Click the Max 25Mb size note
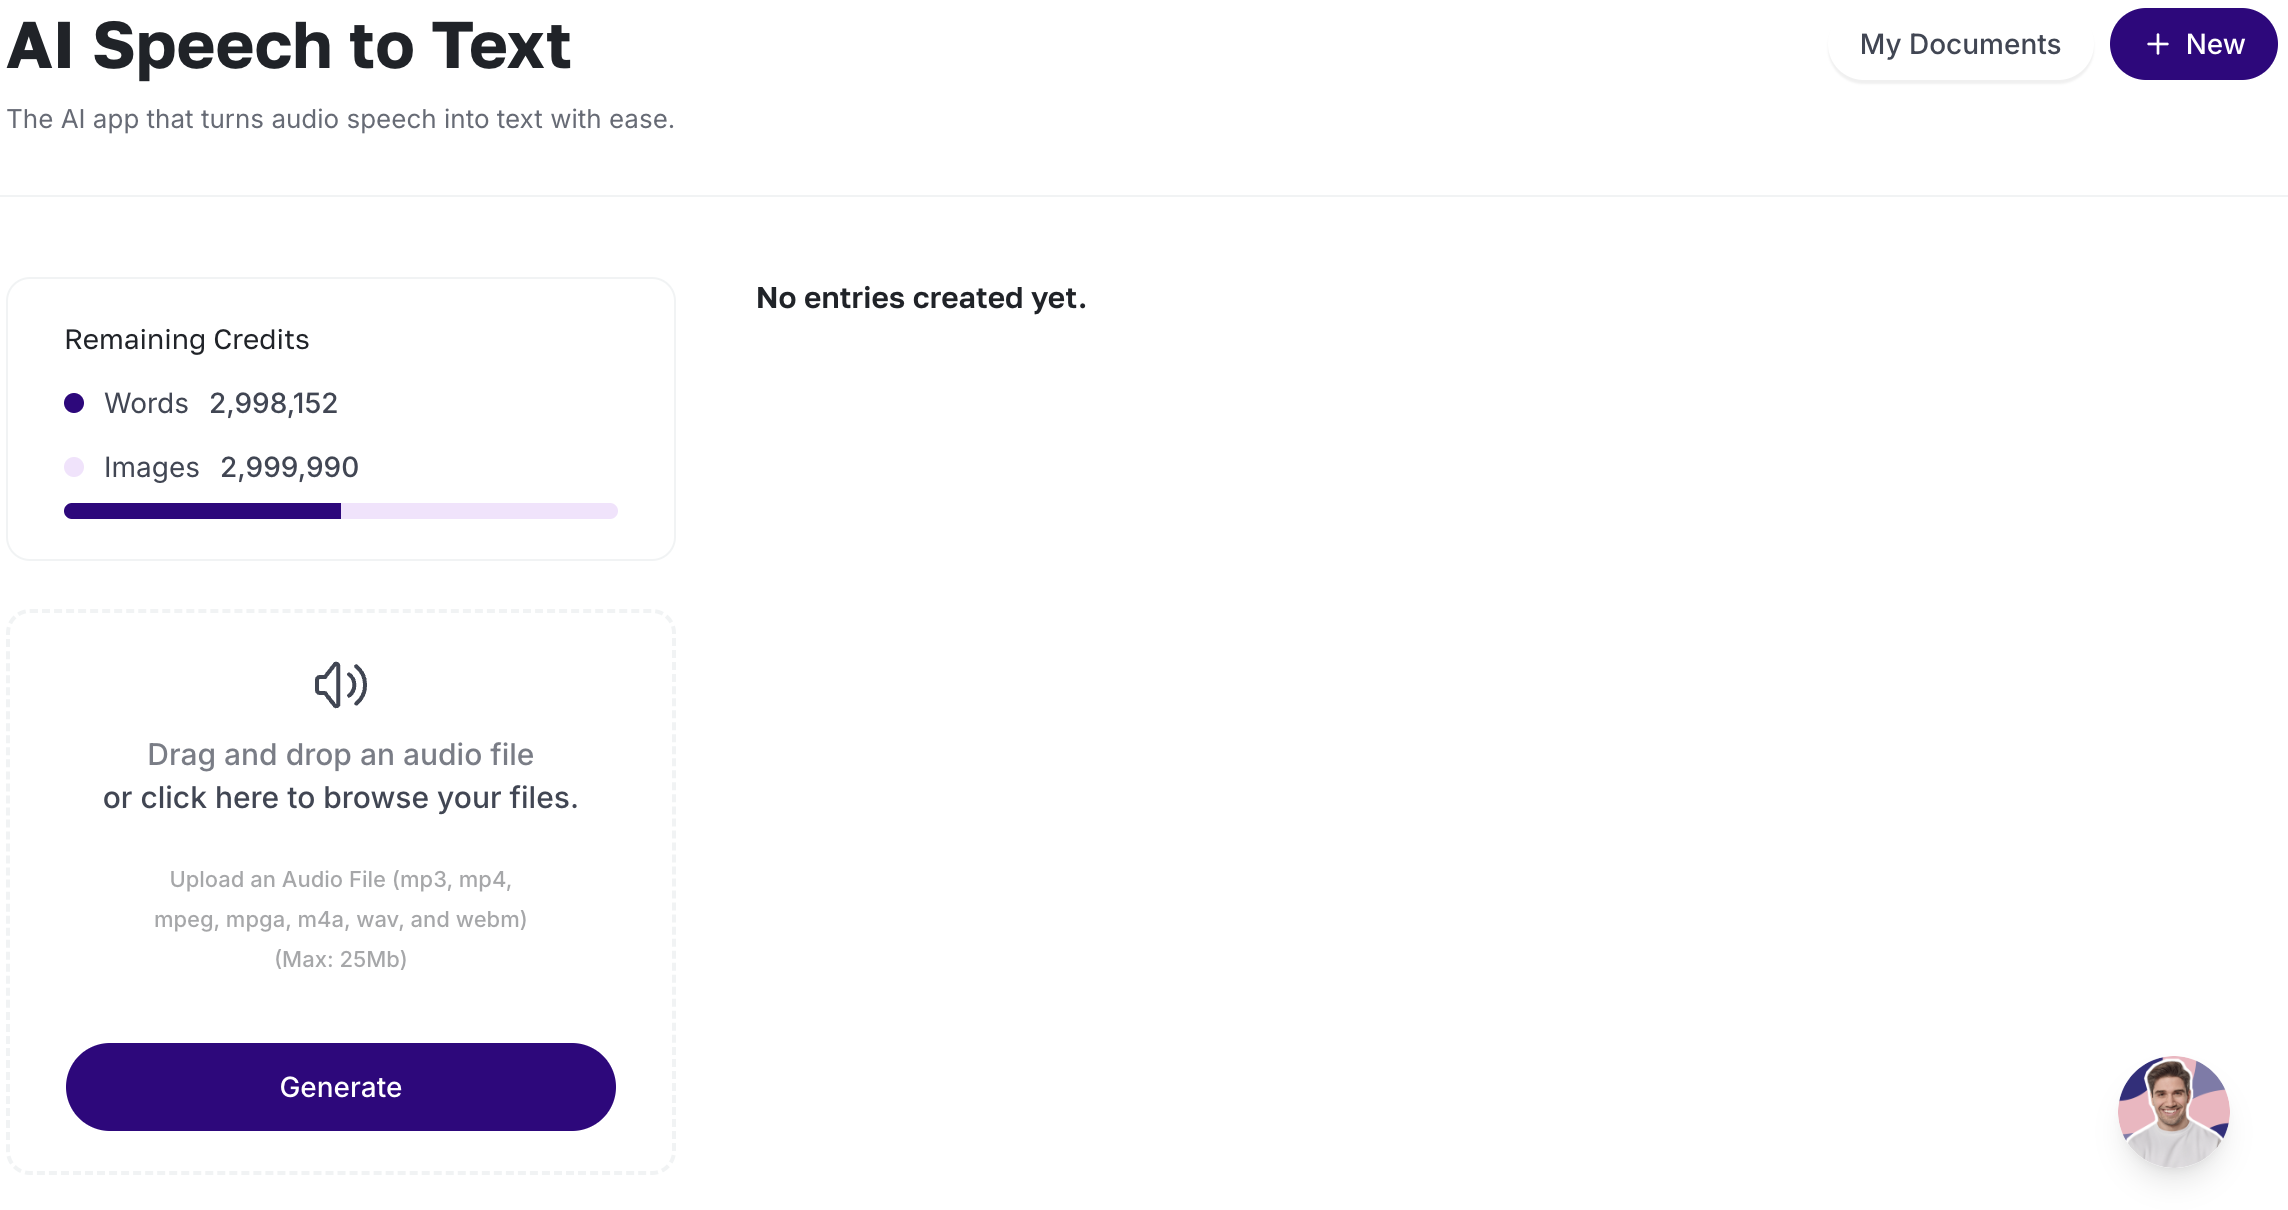 (x=341, y=959)
